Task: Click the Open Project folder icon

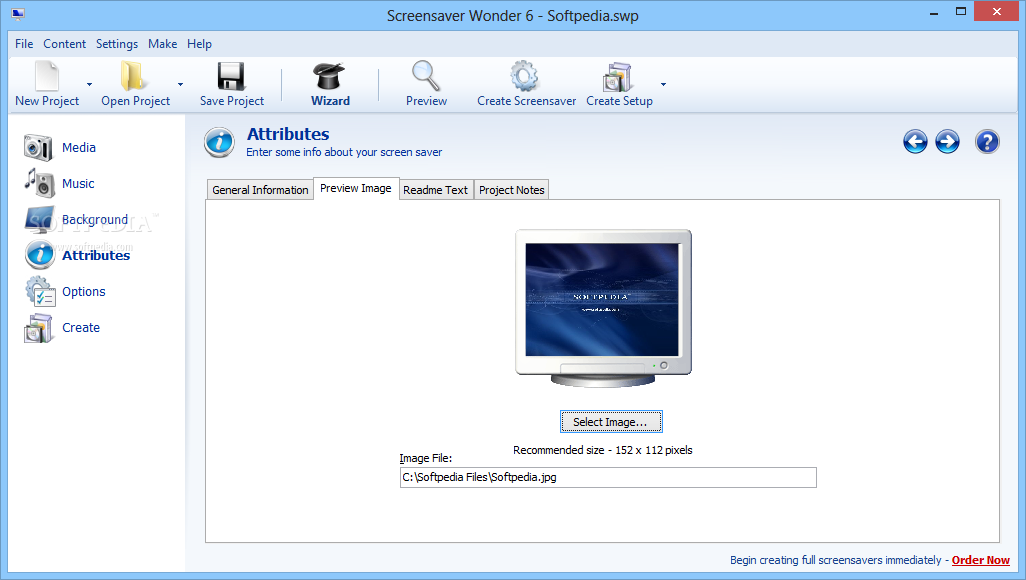Action: click(x=133, y=76)
